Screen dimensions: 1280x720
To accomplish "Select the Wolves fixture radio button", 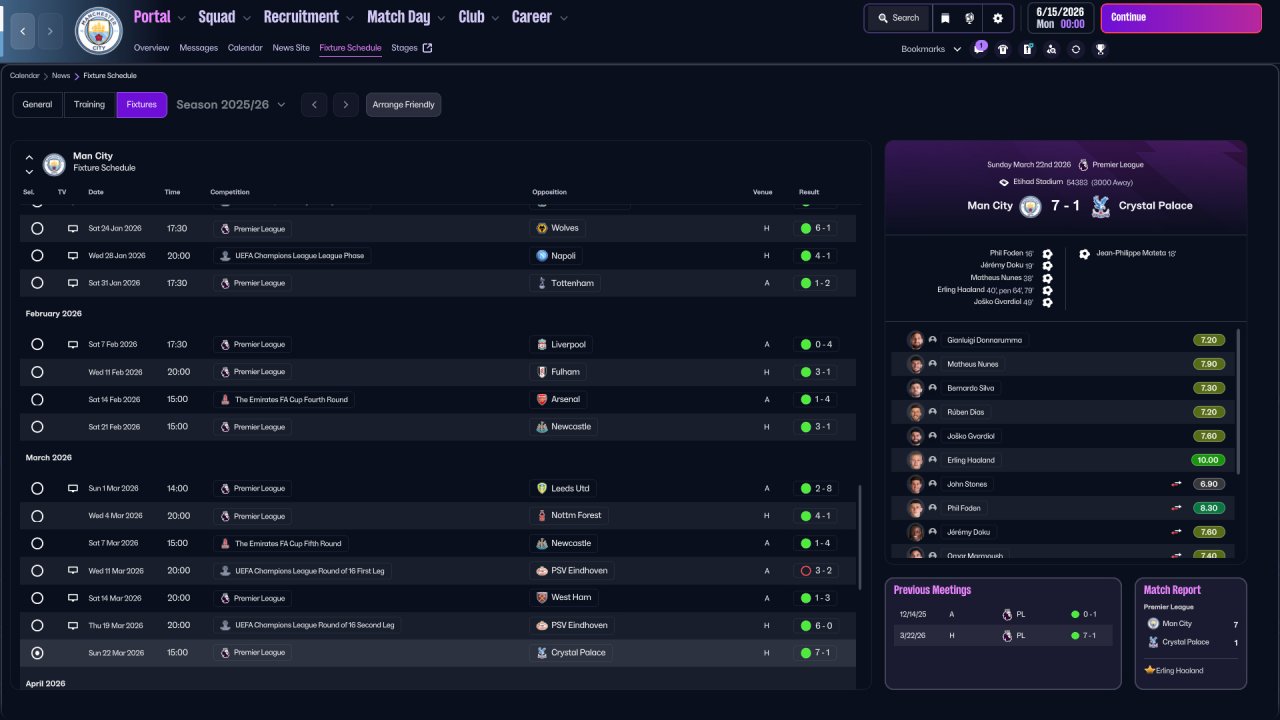I will pyautogui.click(x=37, y=228).
